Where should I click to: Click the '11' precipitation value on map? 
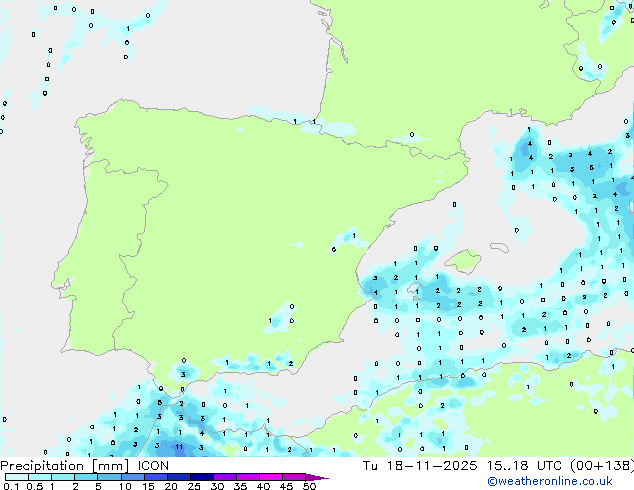click(179, 447)
